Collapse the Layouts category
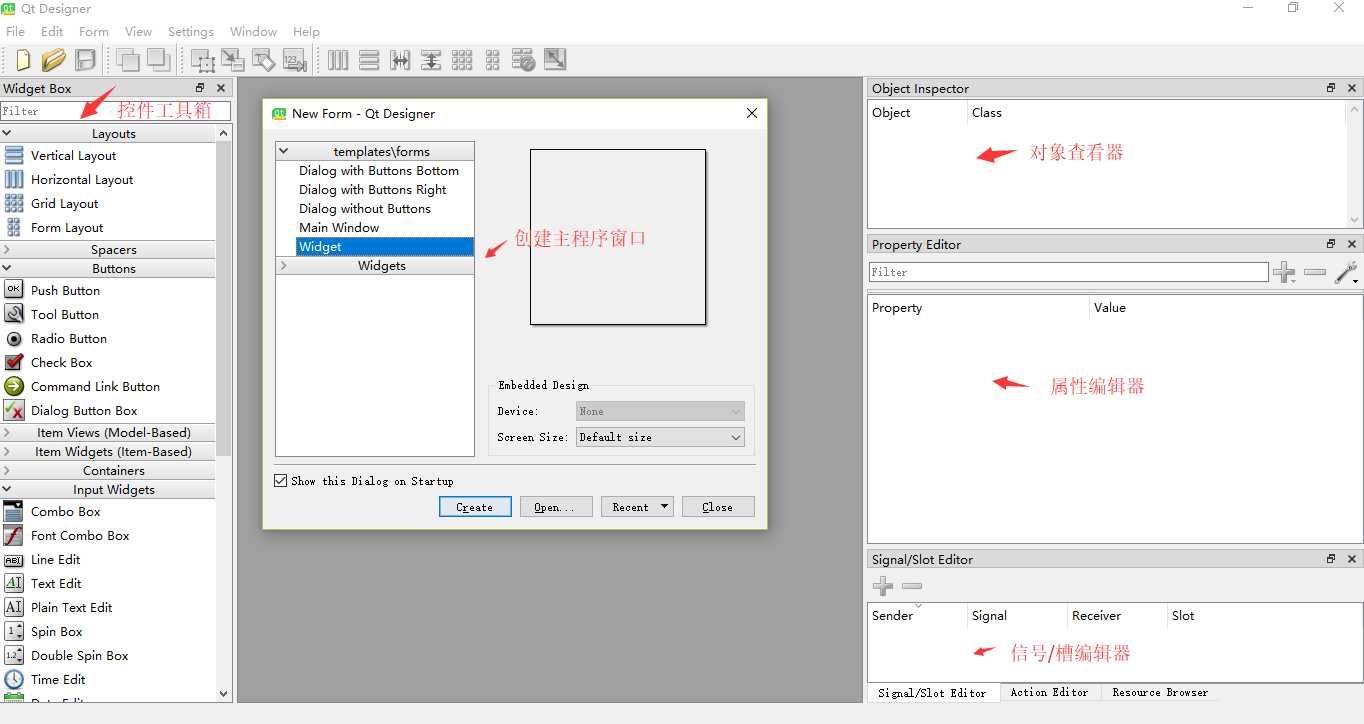The image size is (1364, 724). tap(8, 133)
